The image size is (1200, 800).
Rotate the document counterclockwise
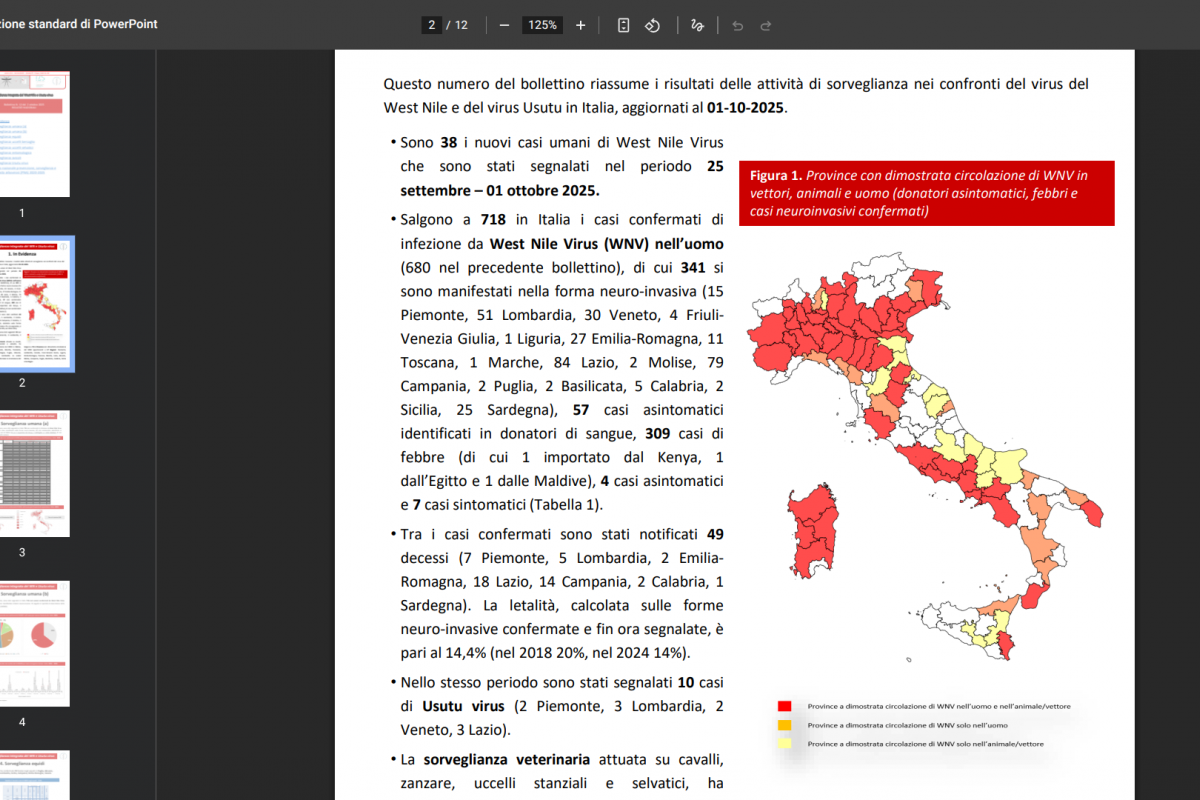(652, 25)
